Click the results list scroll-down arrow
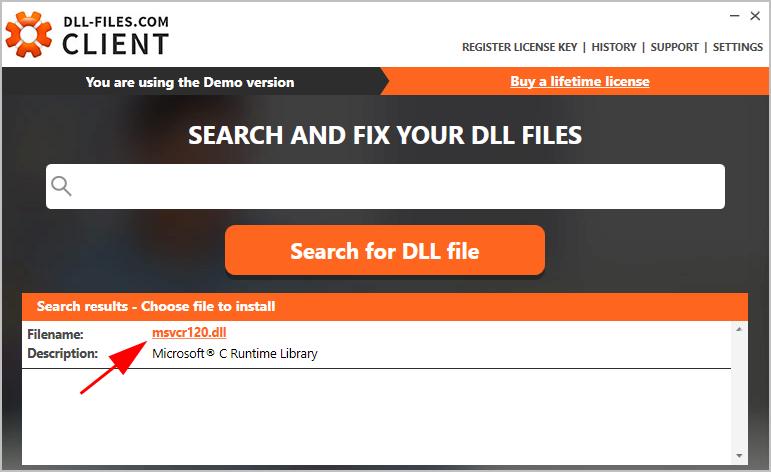The width and height of the screenshot is (771, 472). tap(739, 456)
